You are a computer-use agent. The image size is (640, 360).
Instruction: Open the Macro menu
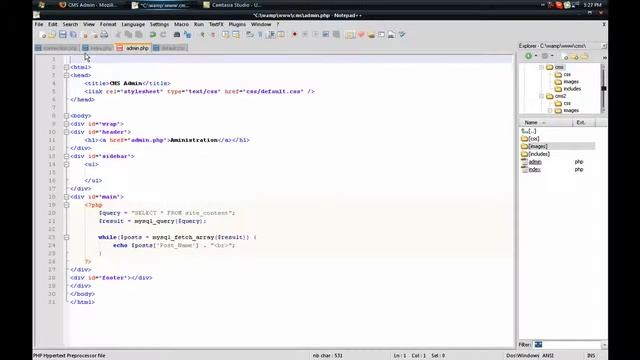coord(181,24)
